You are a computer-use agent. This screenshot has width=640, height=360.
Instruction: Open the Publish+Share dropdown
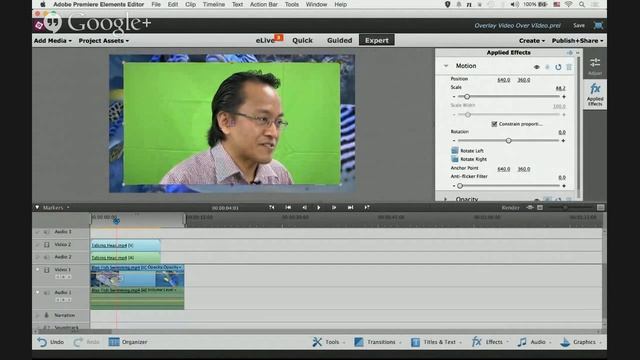(578, 41)
